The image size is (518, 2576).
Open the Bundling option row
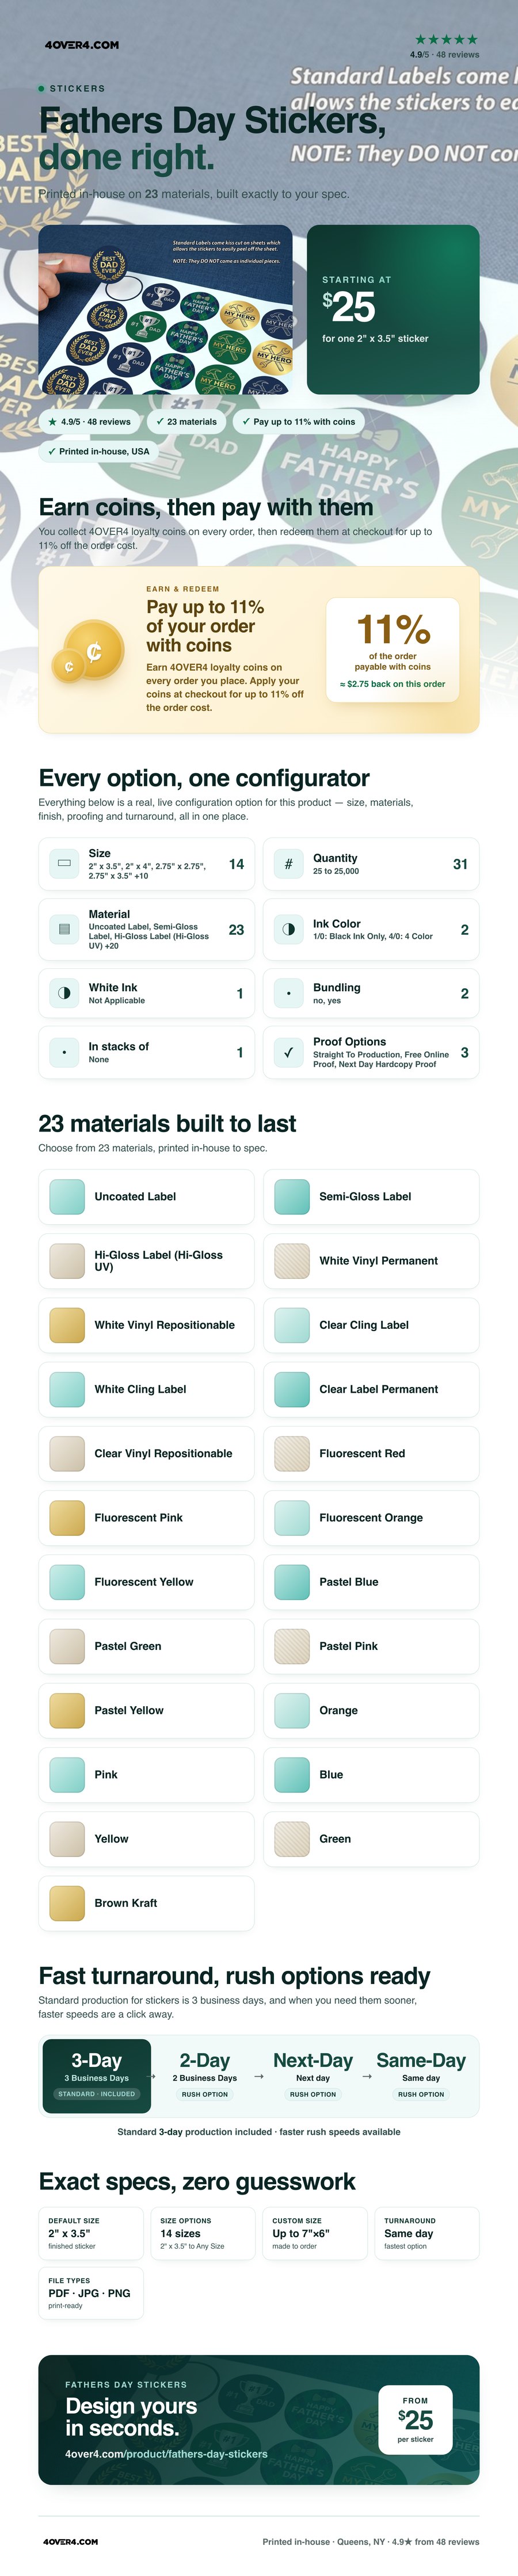click(x=371, y=993)
